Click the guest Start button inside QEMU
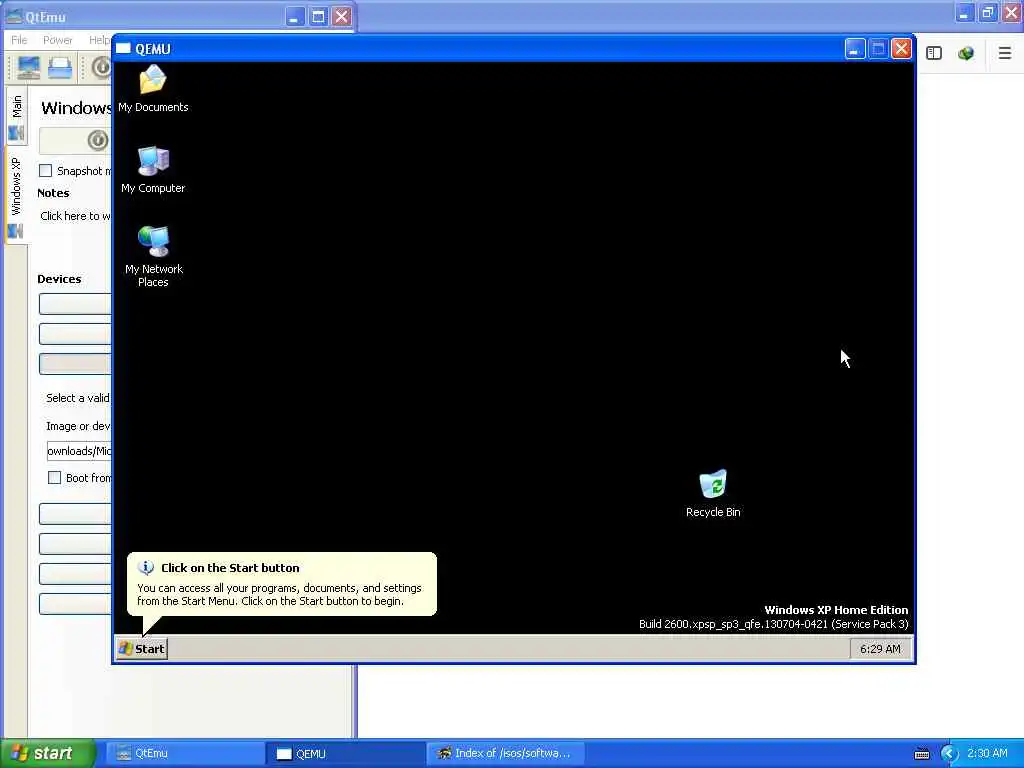 tap(142, 648)
